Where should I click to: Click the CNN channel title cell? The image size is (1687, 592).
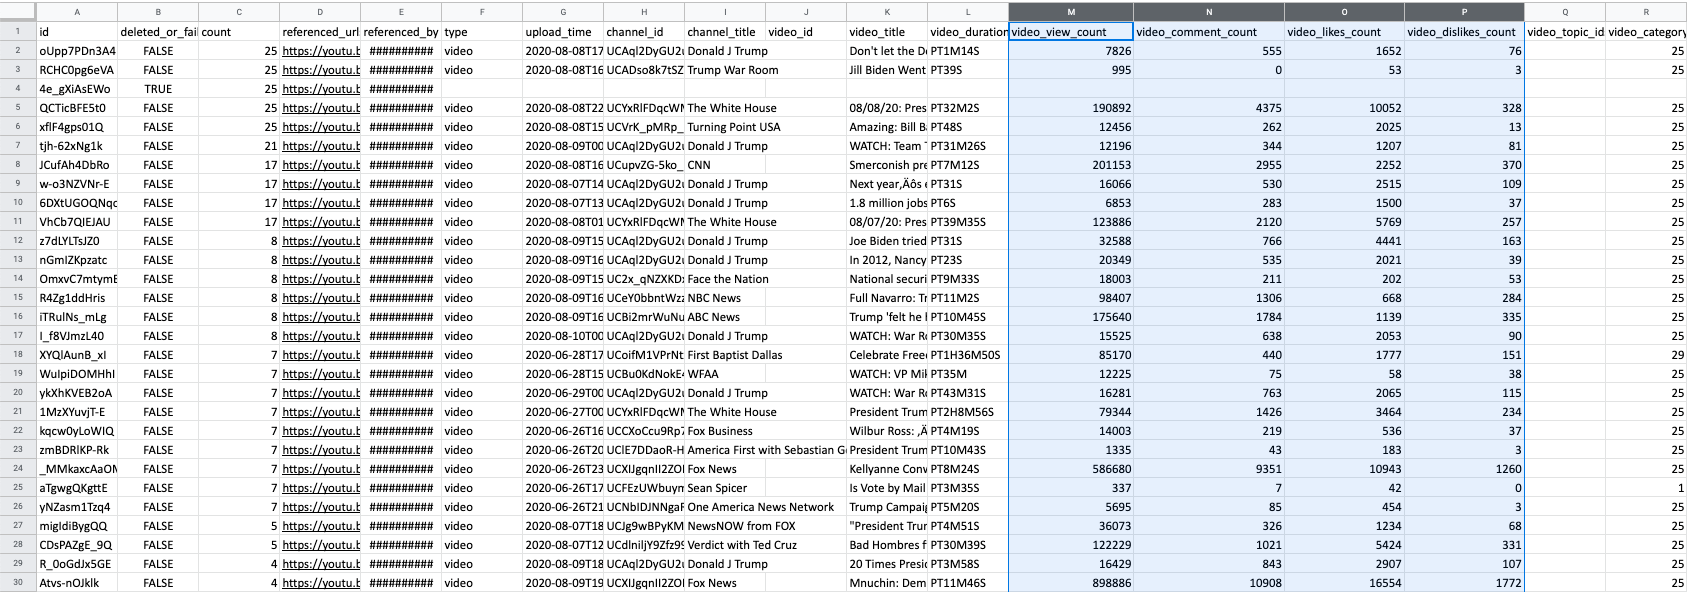pos(725,165)
